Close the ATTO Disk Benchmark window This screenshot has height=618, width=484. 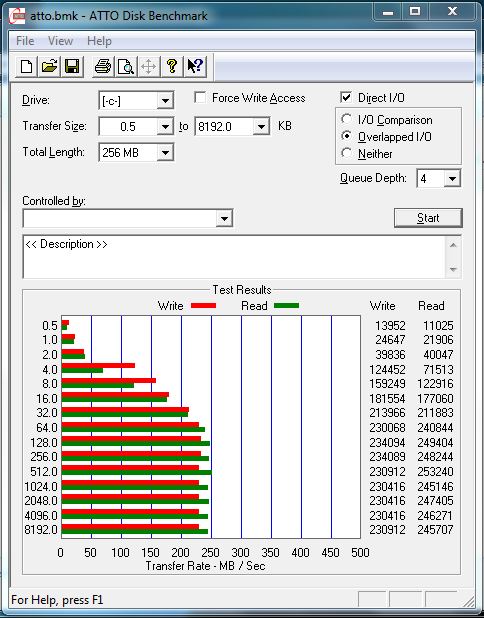click(x=452, y=12)
